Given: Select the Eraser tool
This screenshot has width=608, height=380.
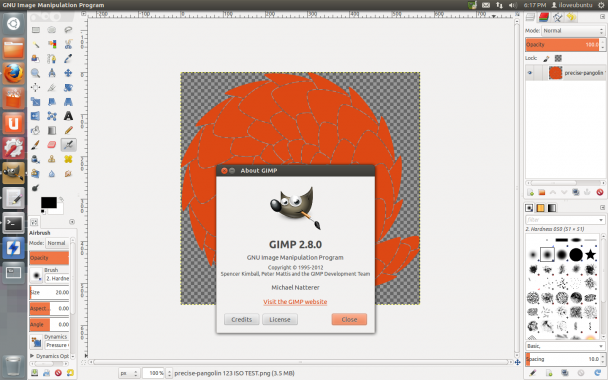Looking at the screenshot, I should point(52,145).
